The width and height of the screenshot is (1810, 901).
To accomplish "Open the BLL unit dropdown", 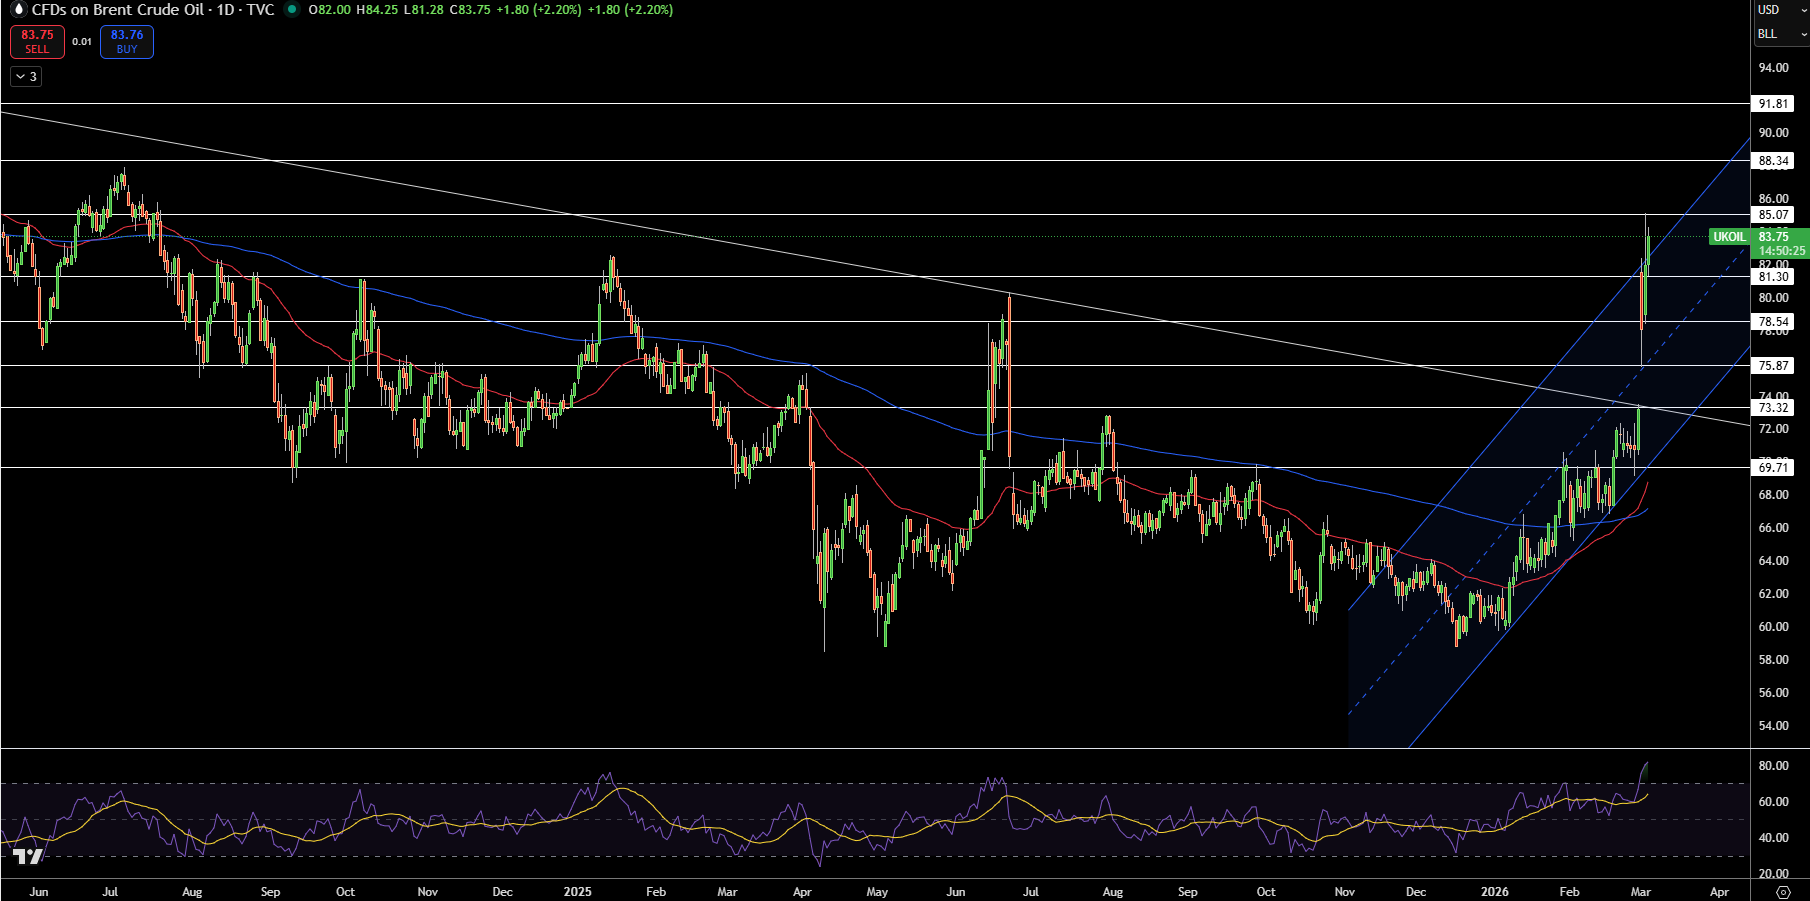I will click(1782, 33).
